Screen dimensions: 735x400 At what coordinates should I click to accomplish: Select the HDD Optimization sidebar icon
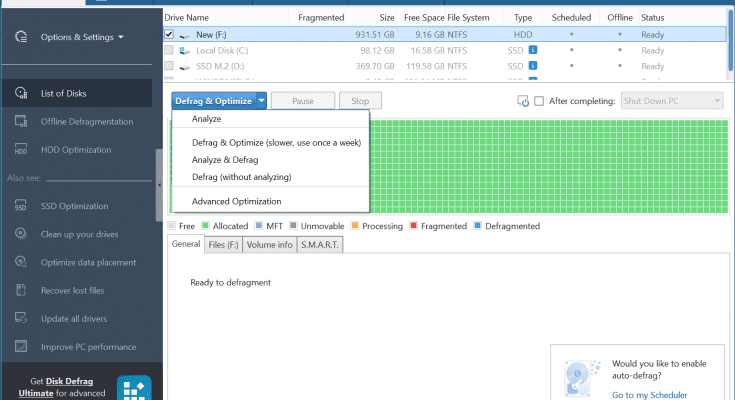pos(20,149)
